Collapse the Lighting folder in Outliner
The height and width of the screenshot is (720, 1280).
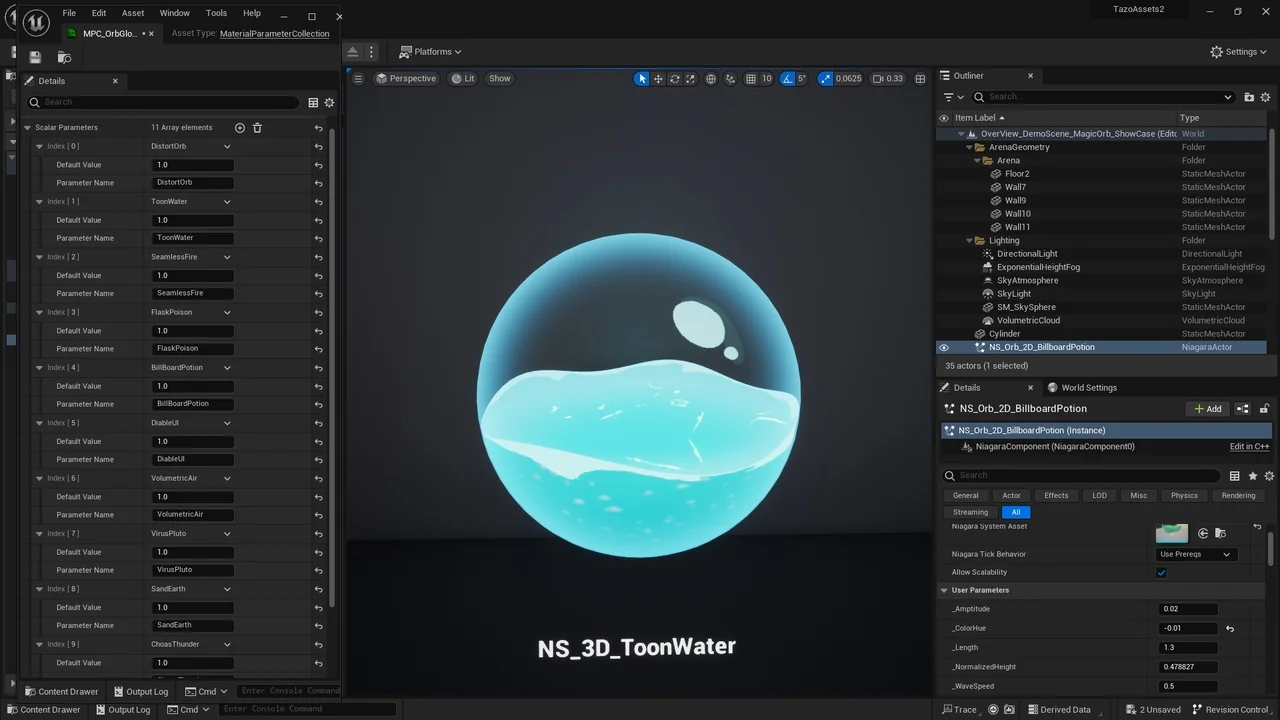tap(968, 240)
